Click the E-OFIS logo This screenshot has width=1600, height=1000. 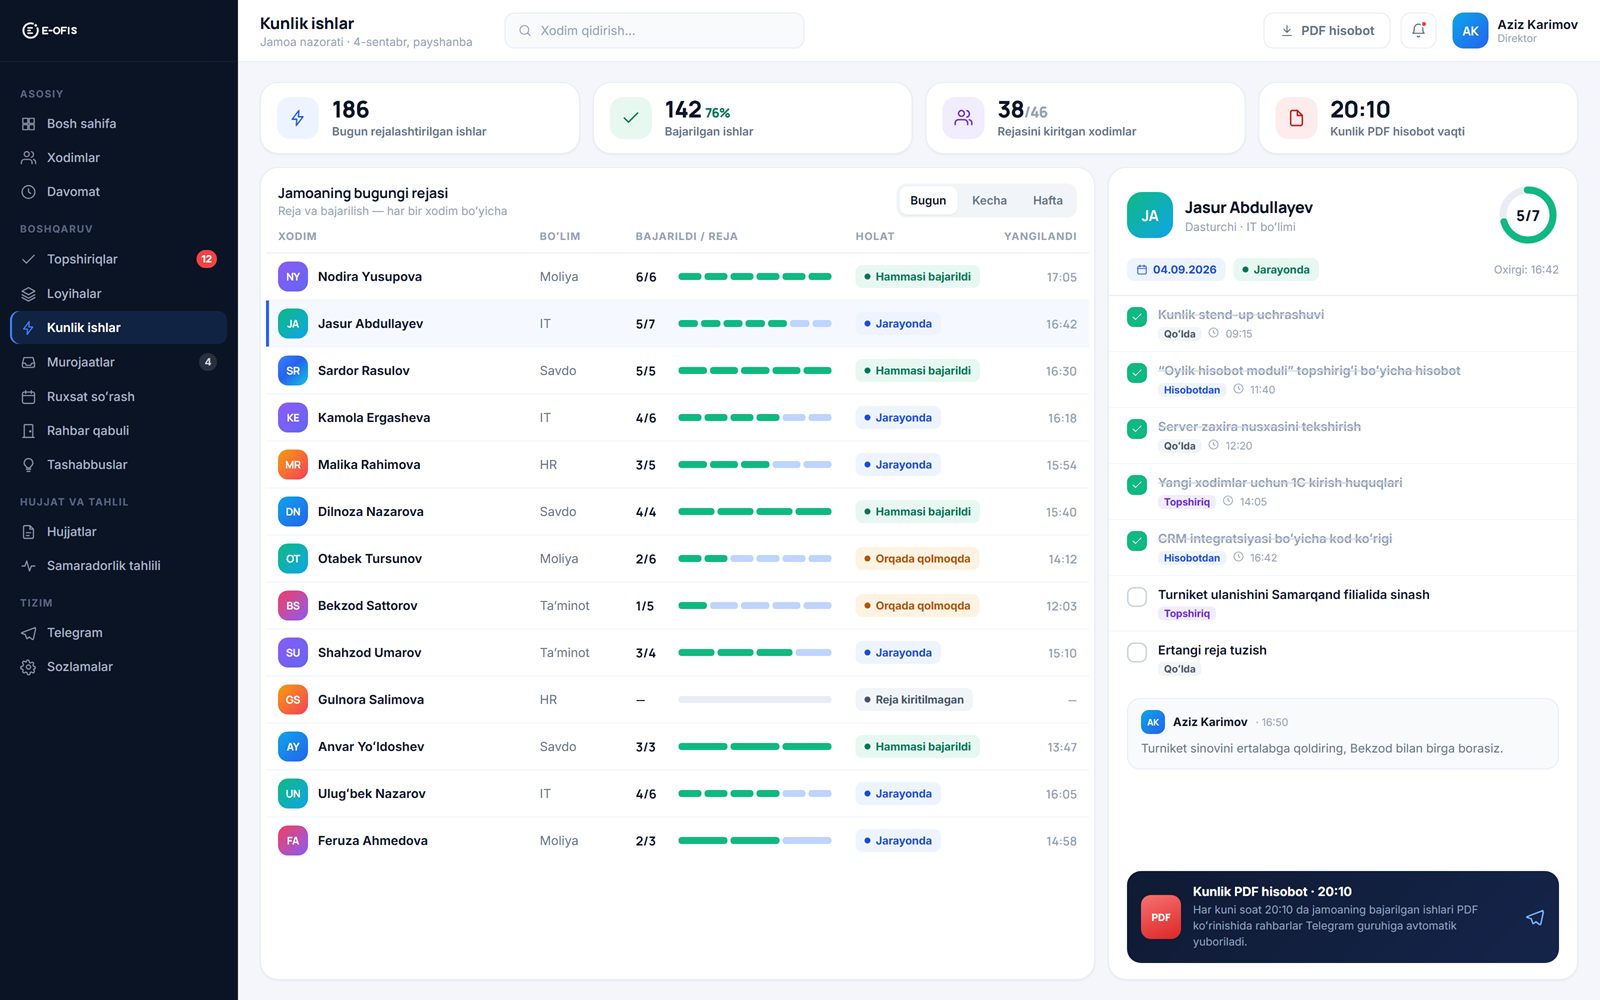pyautogui.click(x=50, y=30)
